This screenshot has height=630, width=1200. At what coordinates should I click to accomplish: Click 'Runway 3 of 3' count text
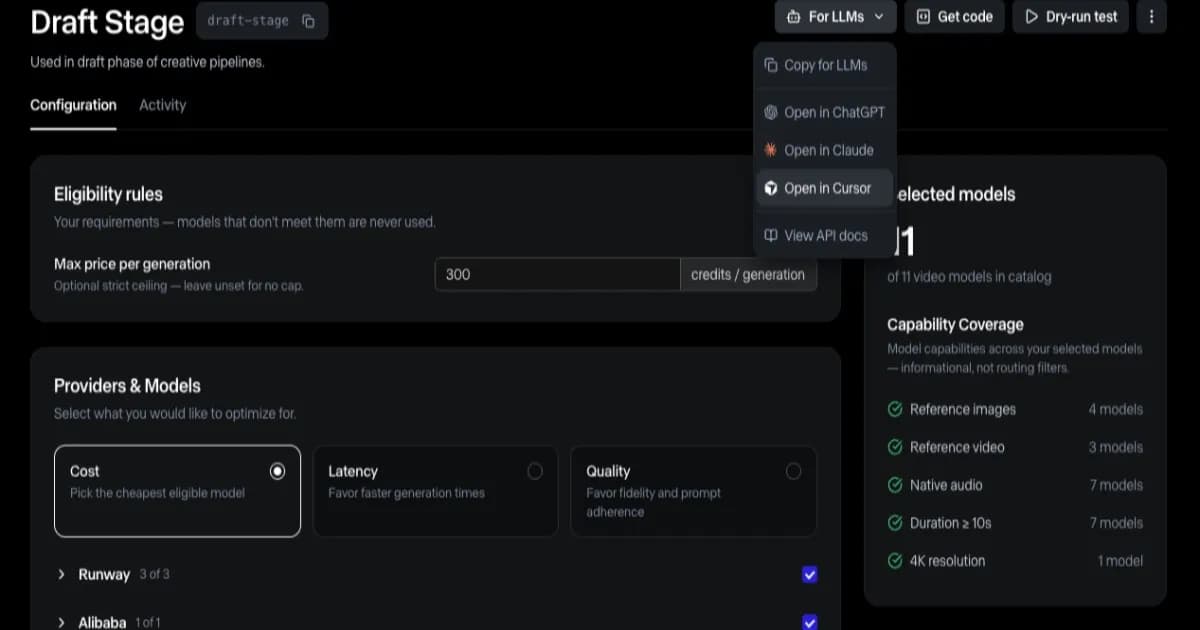[x=154, y=574]
